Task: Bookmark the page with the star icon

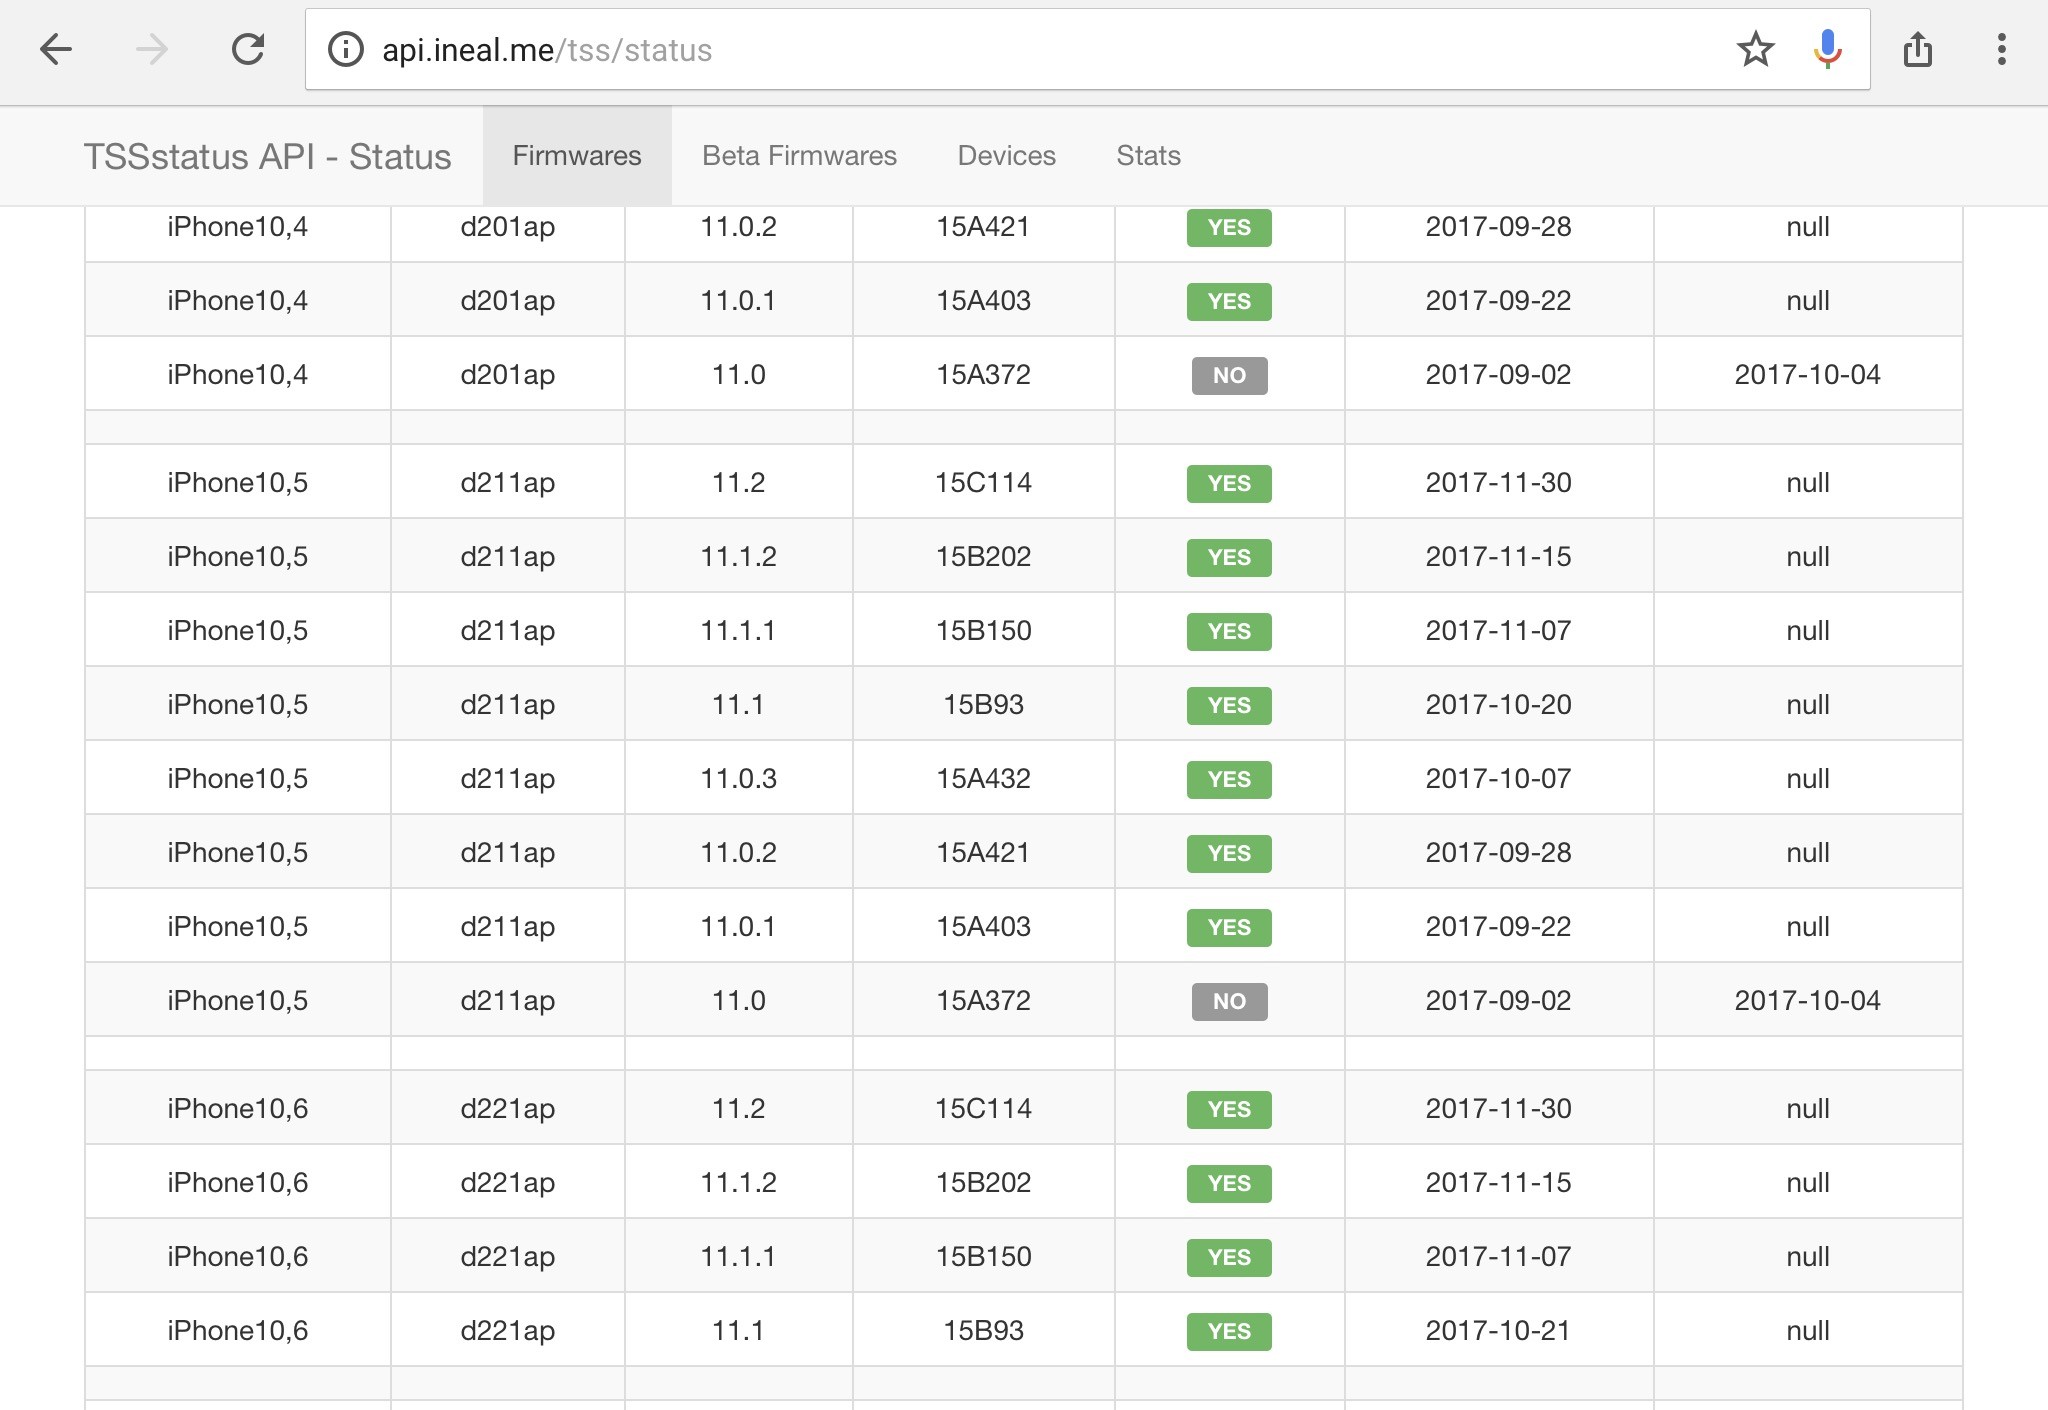Action: point(1755,49)
